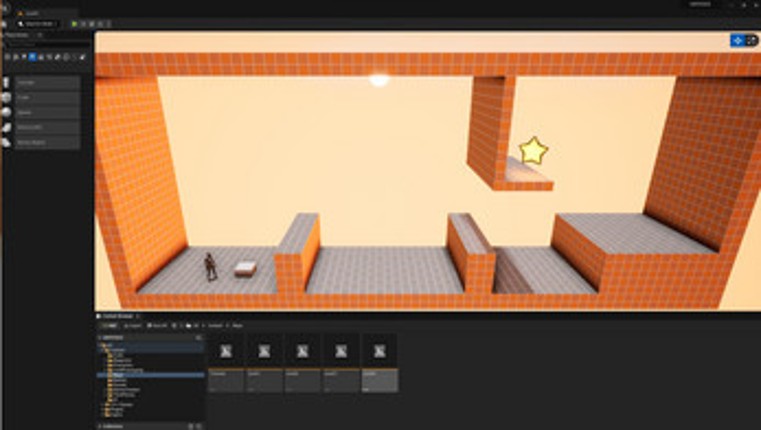Click the Unreal Engine logo icon
This screenshot has width=761, height=430.
tap(5, 7)
